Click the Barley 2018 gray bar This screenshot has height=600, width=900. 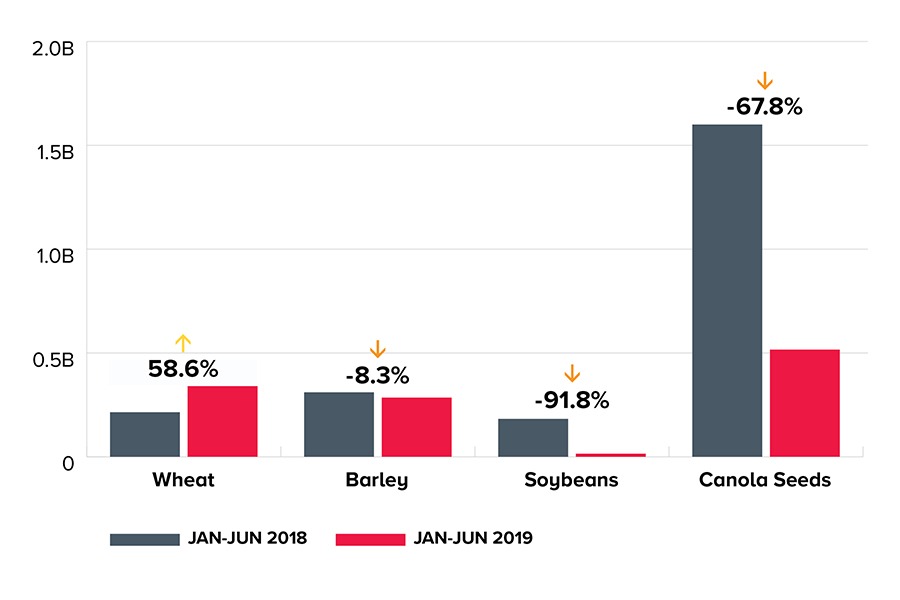339,424
